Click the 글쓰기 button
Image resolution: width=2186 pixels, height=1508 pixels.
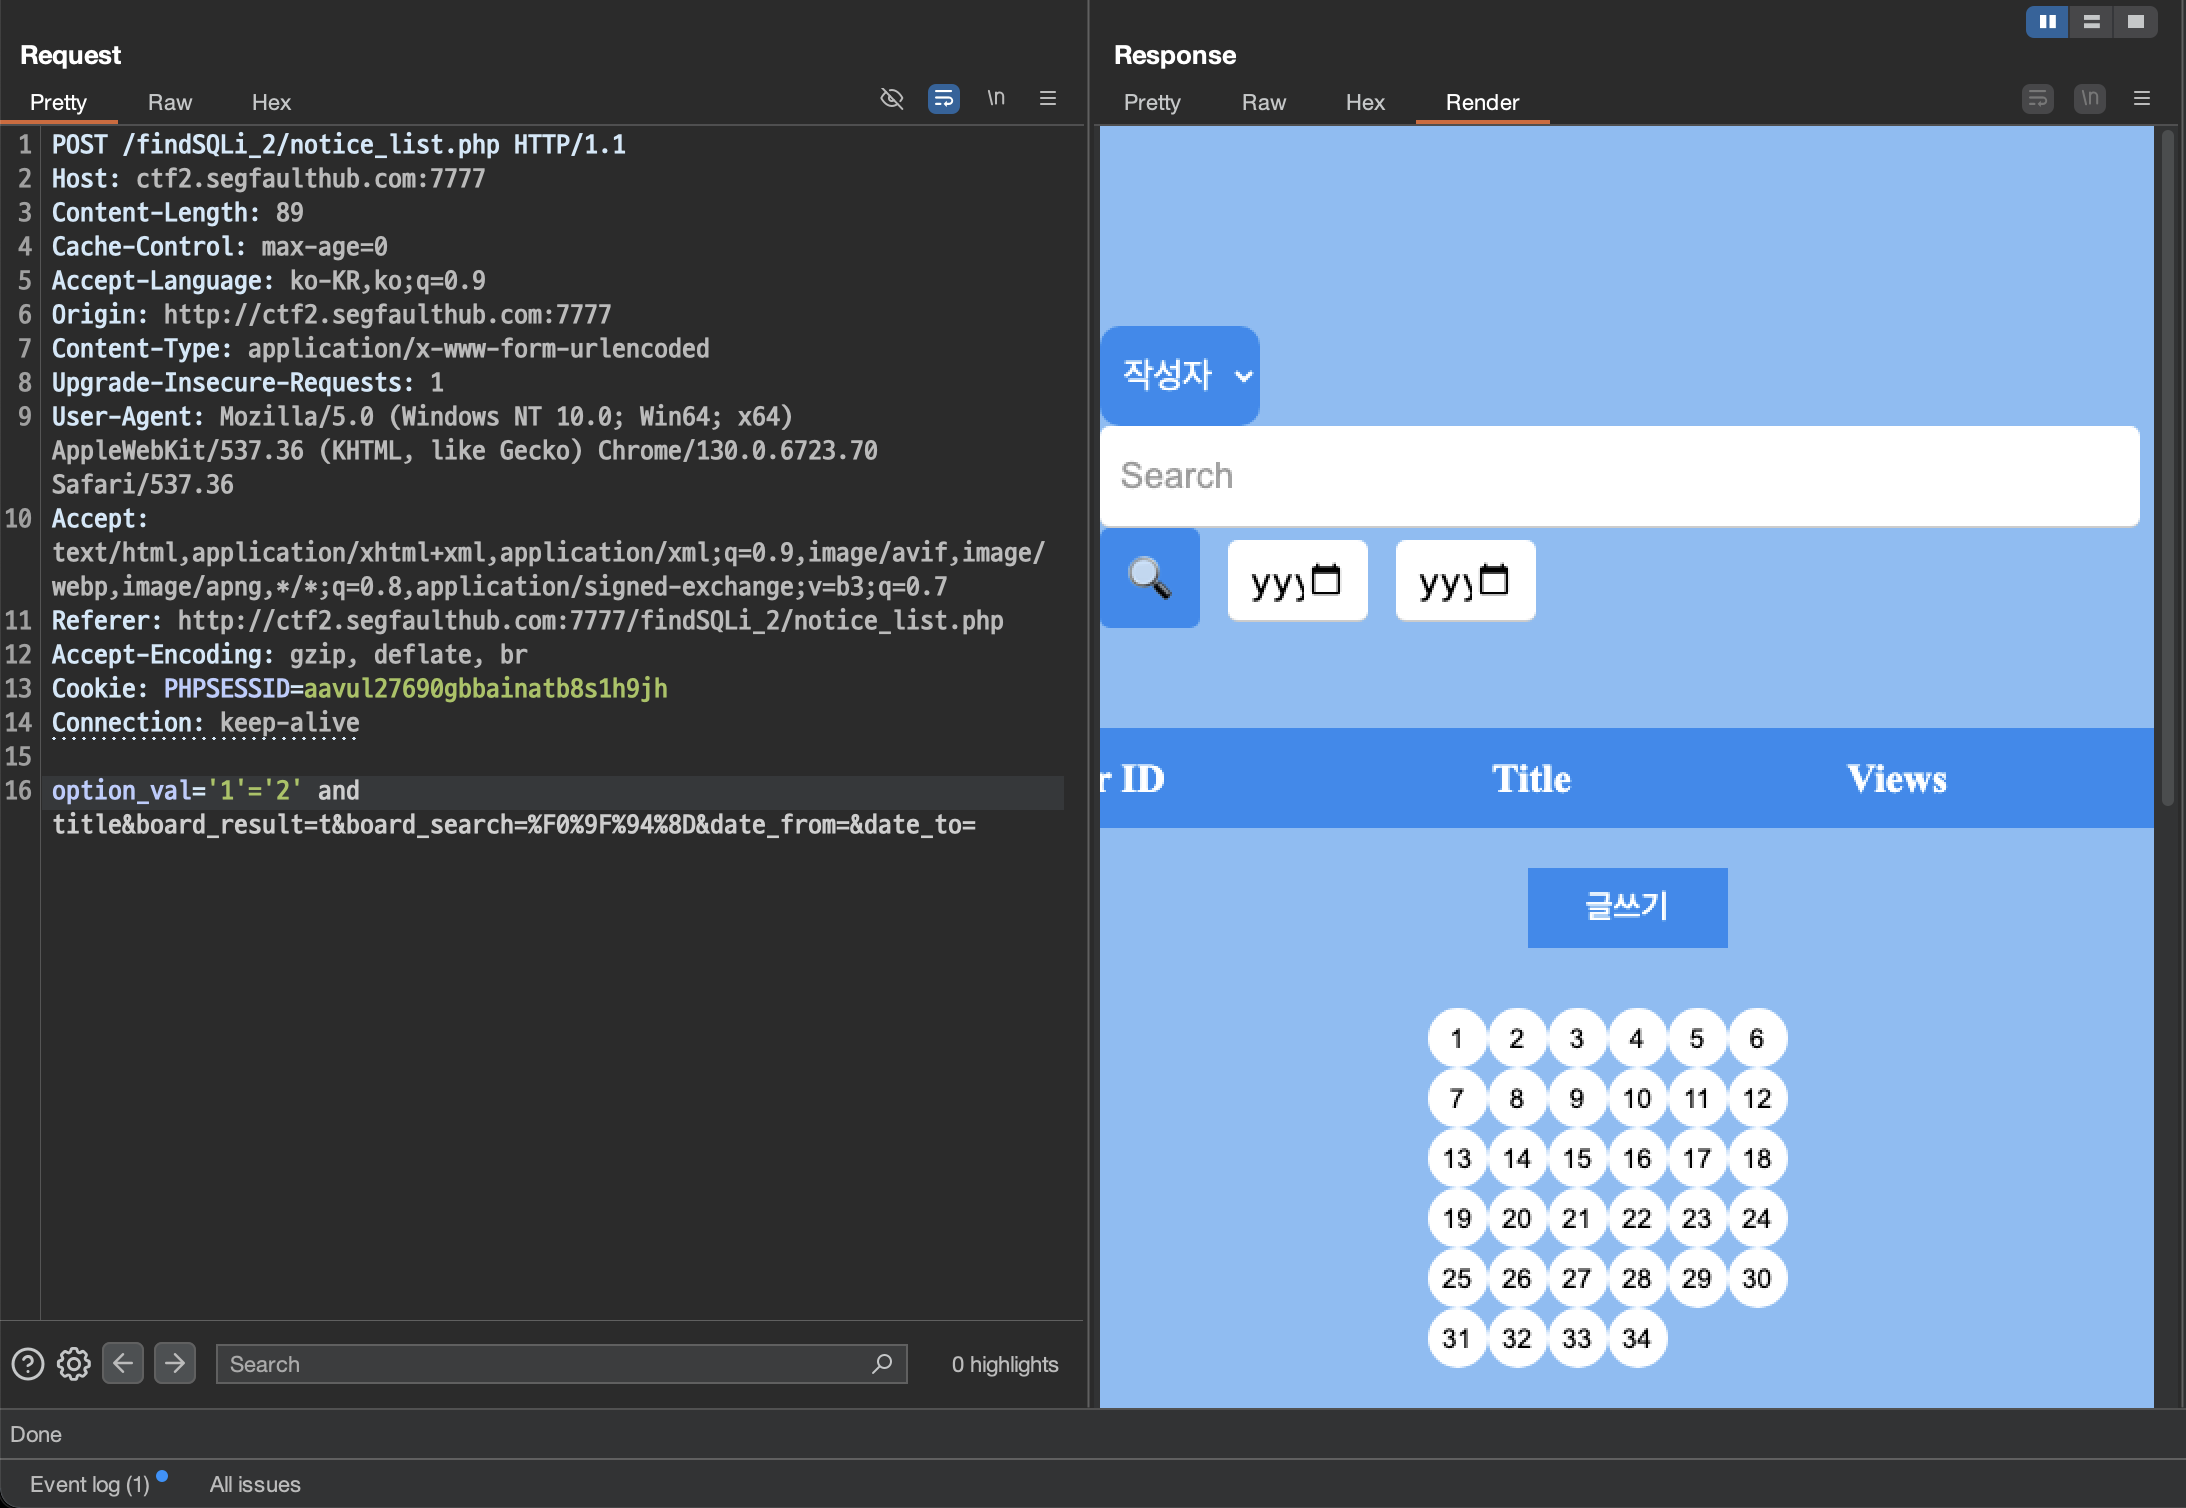1627,907
